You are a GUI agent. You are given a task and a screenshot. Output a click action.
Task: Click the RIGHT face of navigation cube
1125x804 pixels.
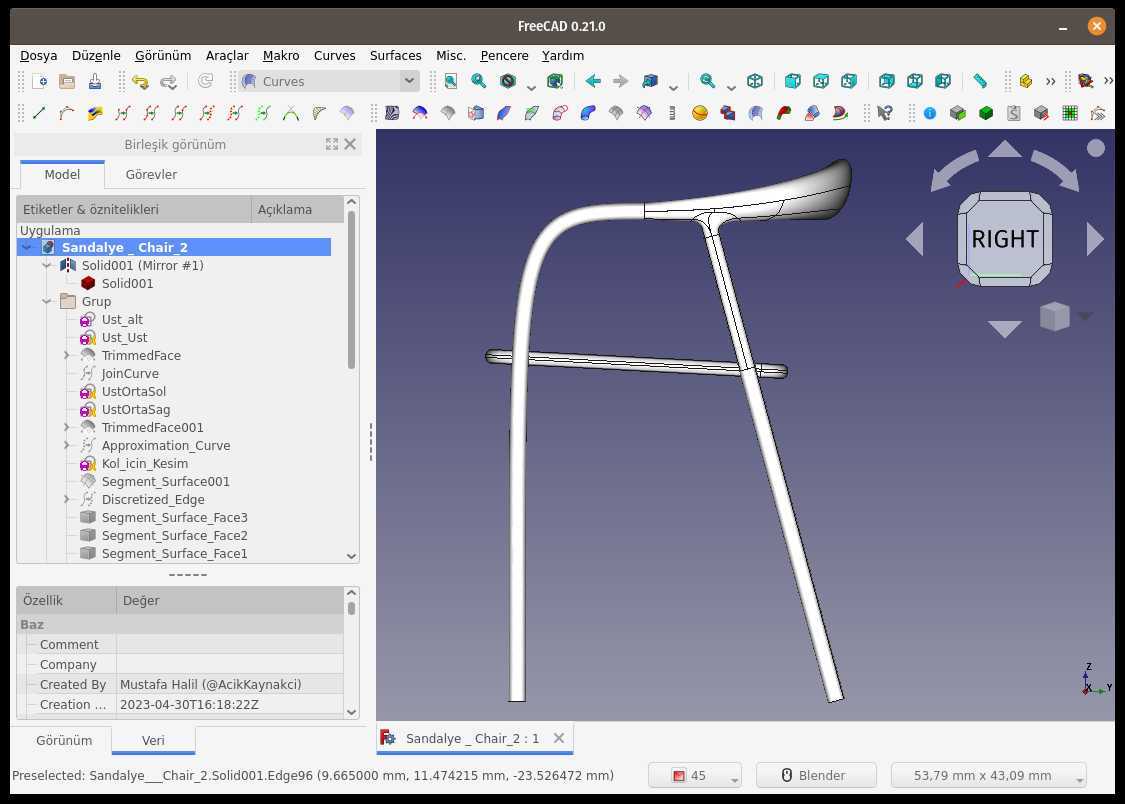[x=1004, y=239]
